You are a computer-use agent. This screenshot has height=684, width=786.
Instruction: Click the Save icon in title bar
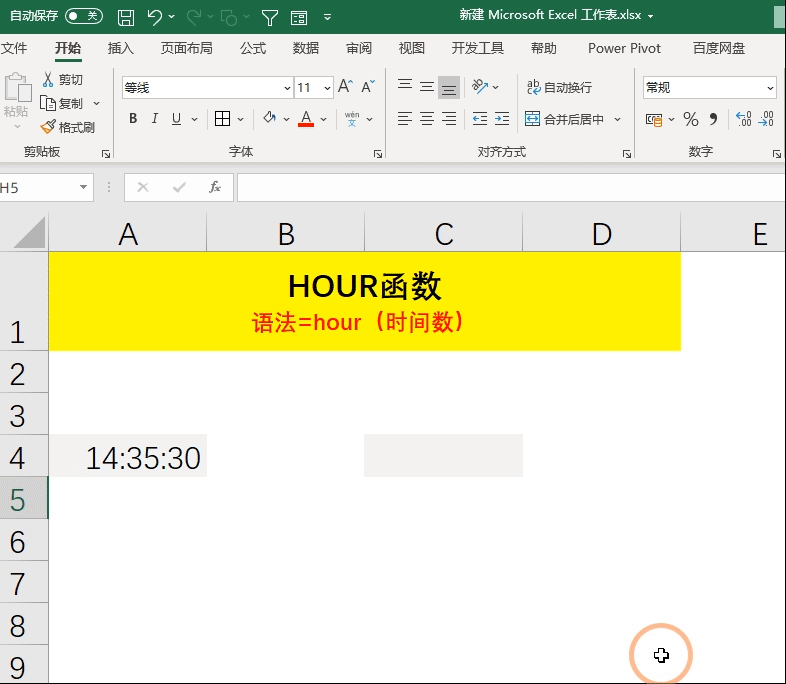pyautogui.click(x=126, y=18)
